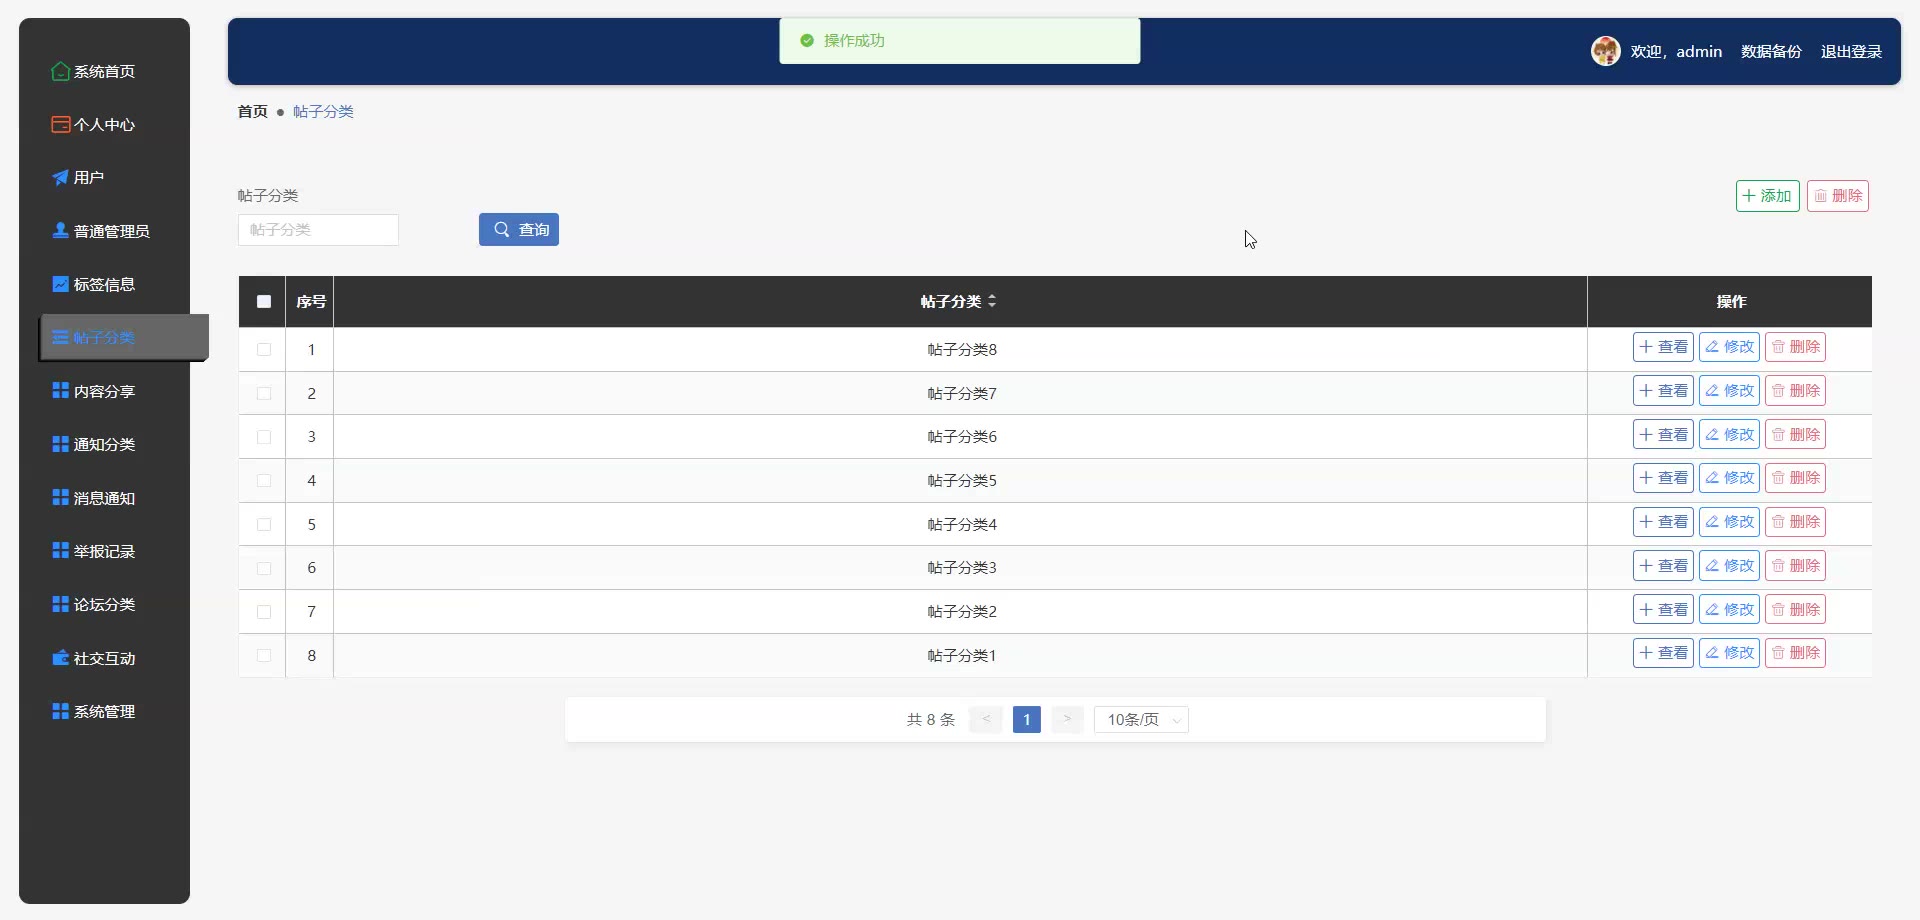Click 查看 button for 帖子分类8
Viewport: 1920px width, 920px height.
[x=1663, y=347]
